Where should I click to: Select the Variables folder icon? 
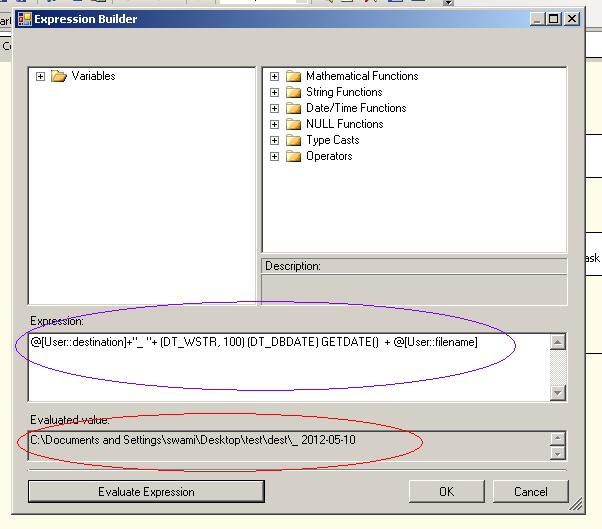click(x=59, y=76)
